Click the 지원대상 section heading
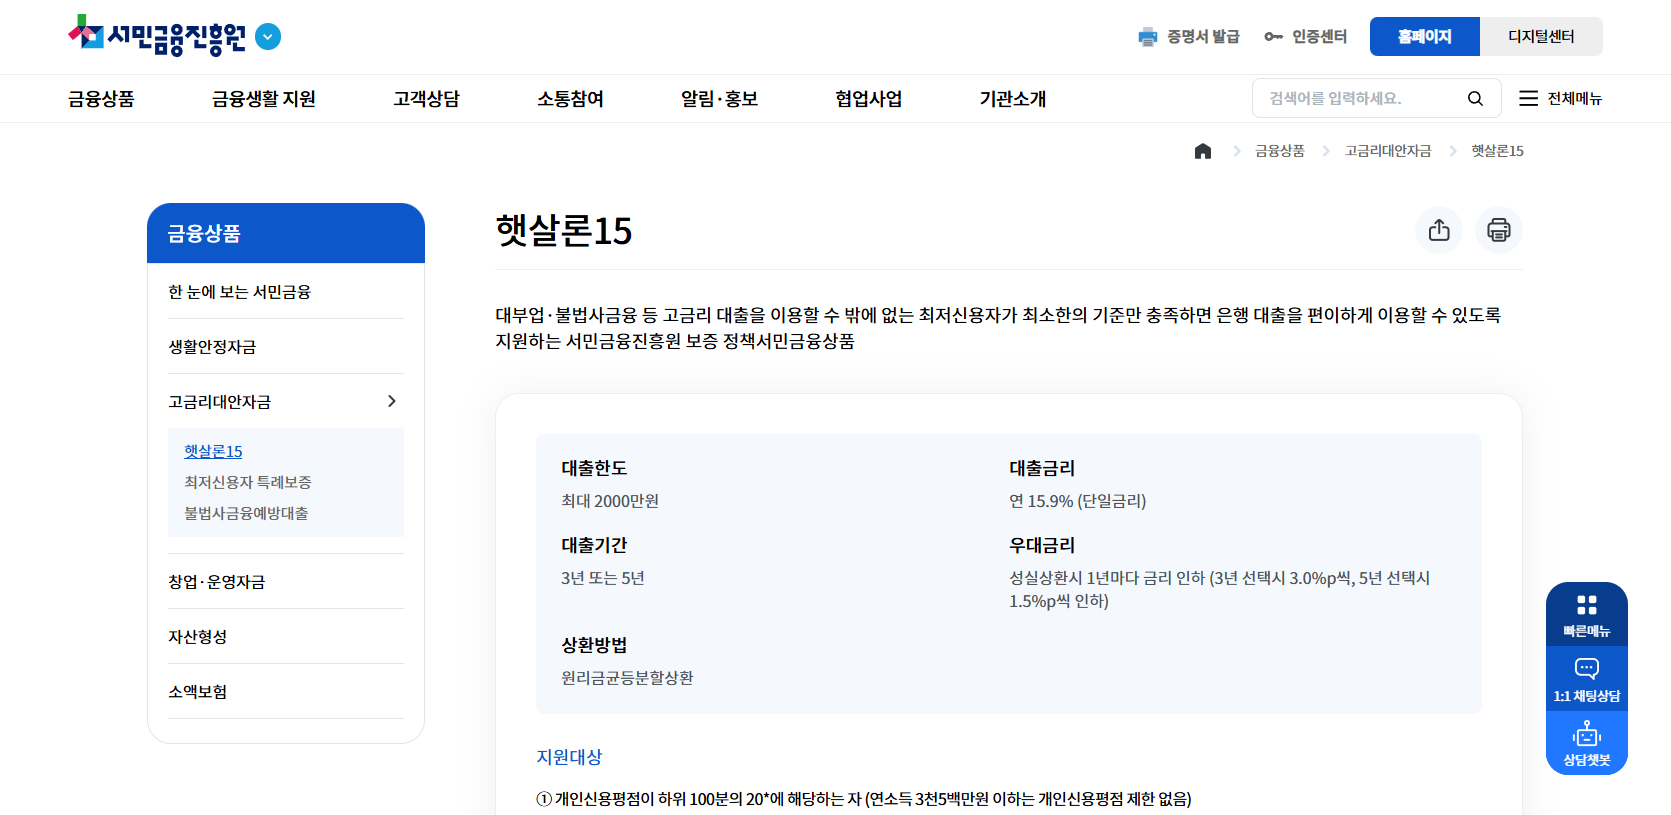1671x815 pixels. tap(569, 757)
